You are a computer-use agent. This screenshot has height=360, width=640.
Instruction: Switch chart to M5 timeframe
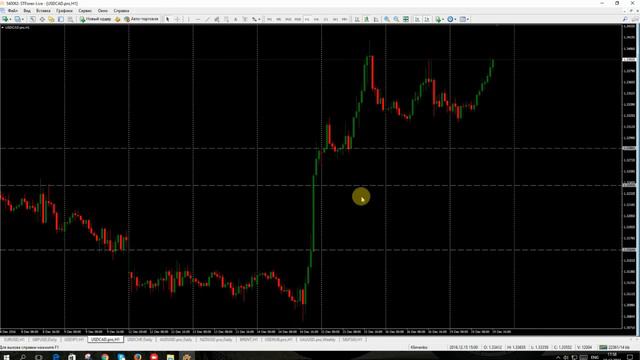coord(279,19)
